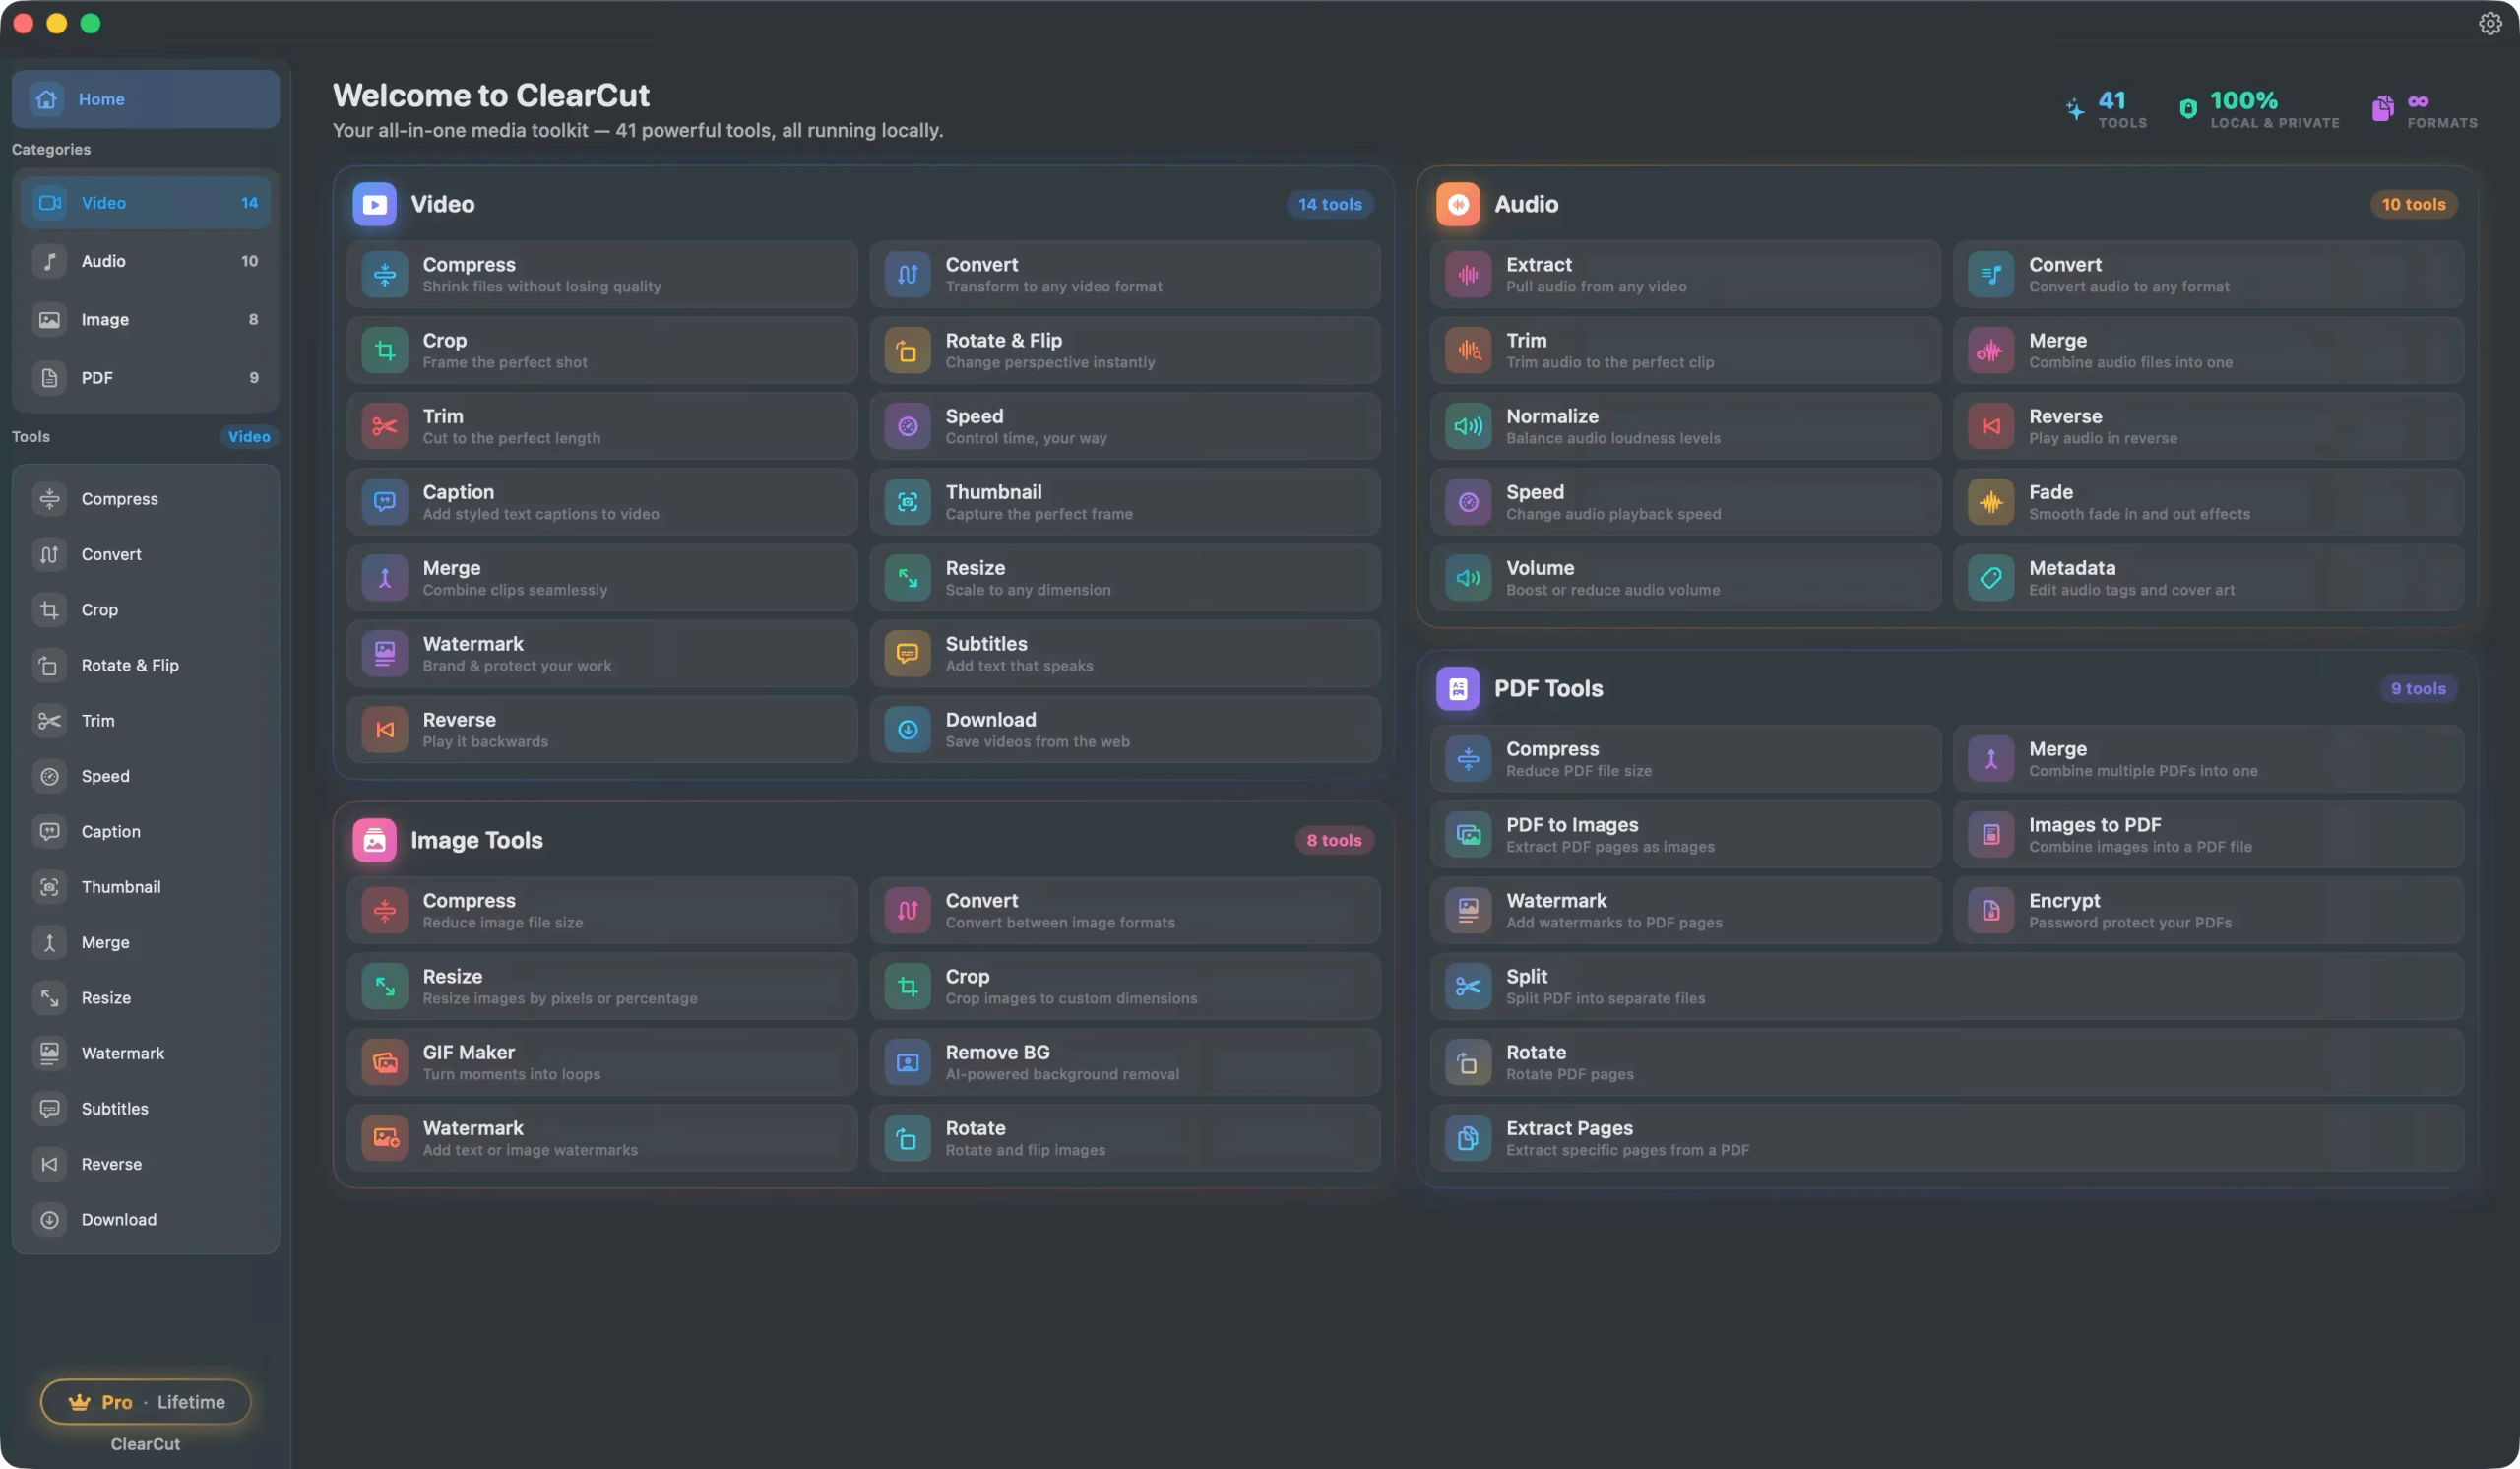
Task: Open the PDF Rotate tool card
Action: 1948,1062
